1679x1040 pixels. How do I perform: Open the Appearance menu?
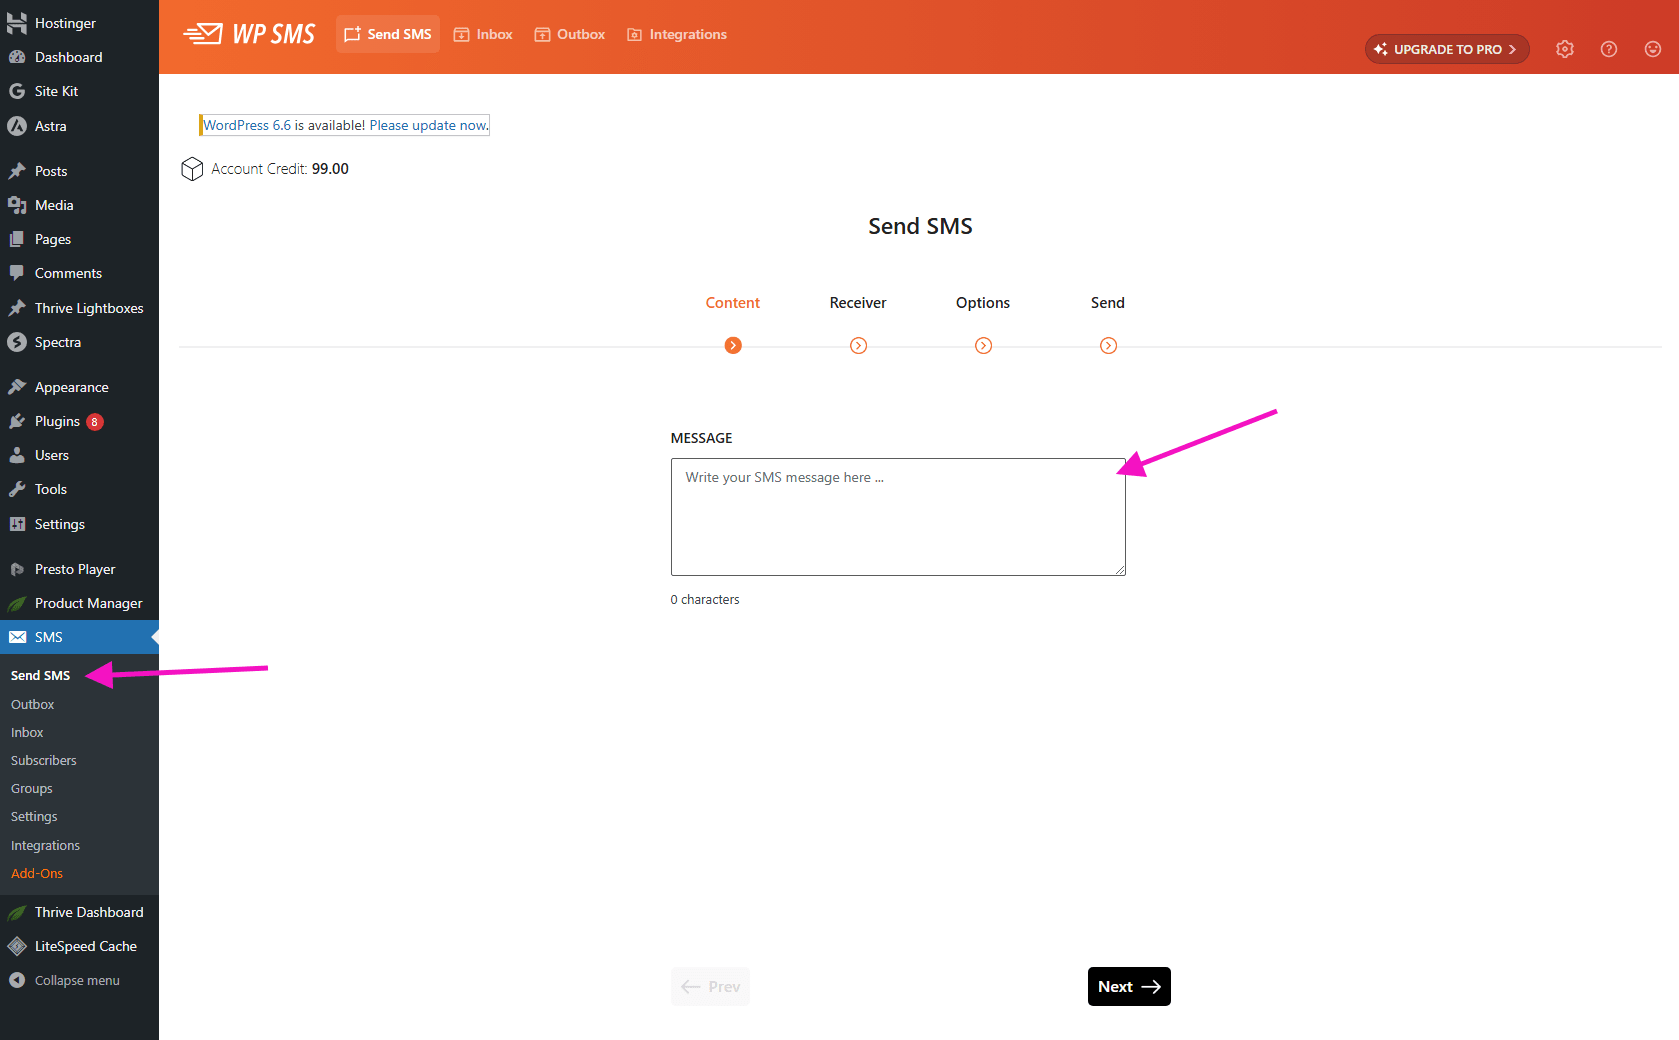coord(79,387)
